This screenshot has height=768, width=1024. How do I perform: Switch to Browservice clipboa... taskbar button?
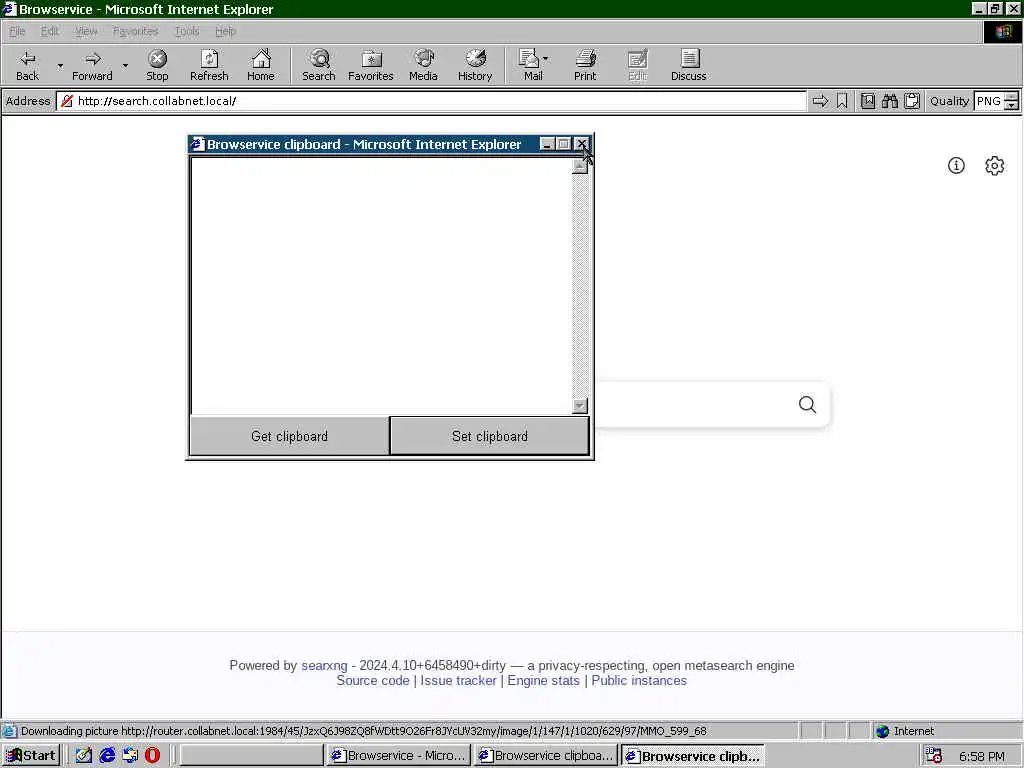click(546, 756)
